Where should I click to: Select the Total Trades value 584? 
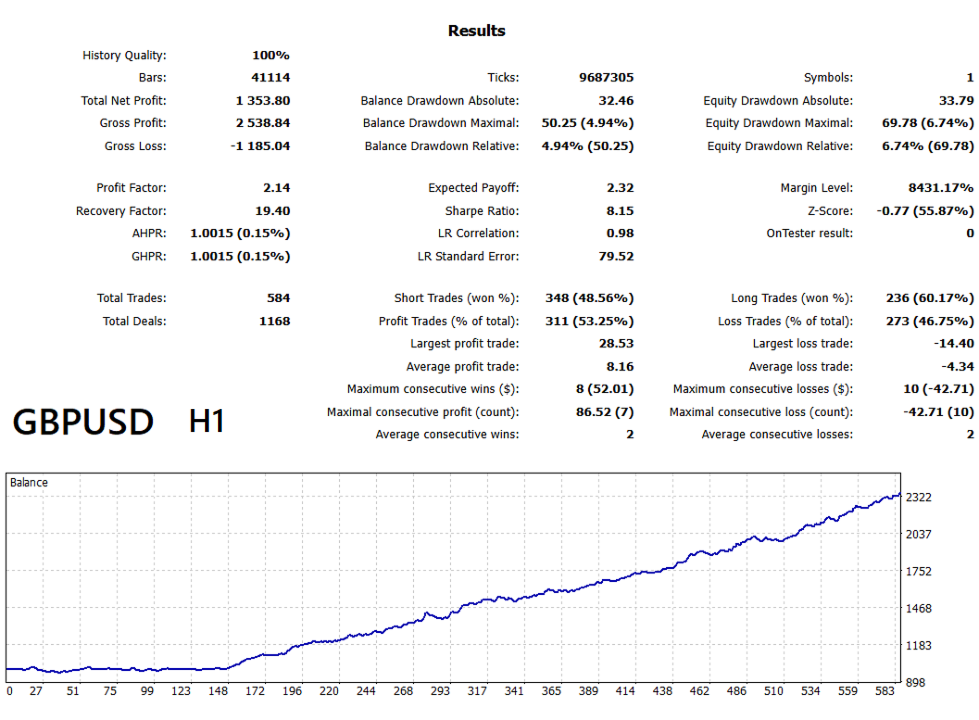click(278, 298)
